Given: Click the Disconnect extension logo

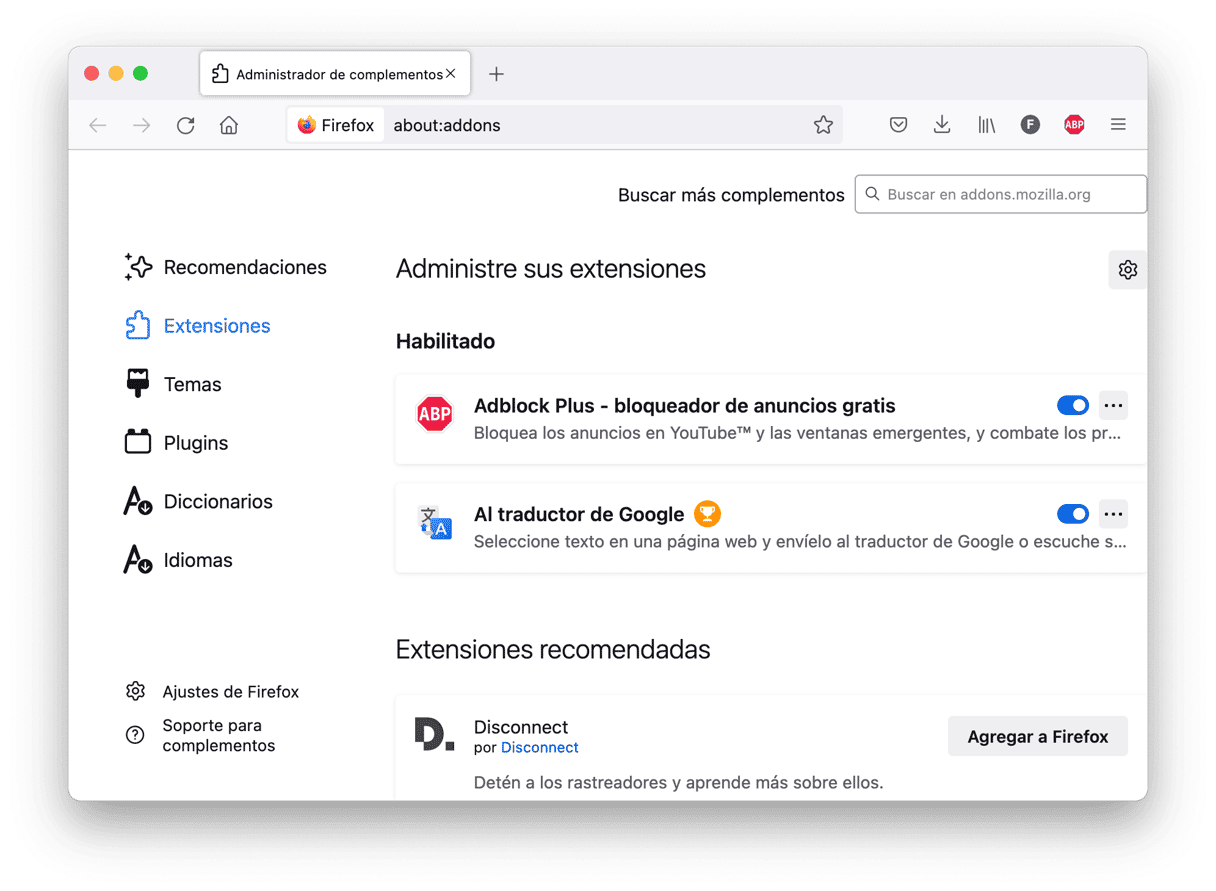Looking at the screenshot, I should click(435, 735).
